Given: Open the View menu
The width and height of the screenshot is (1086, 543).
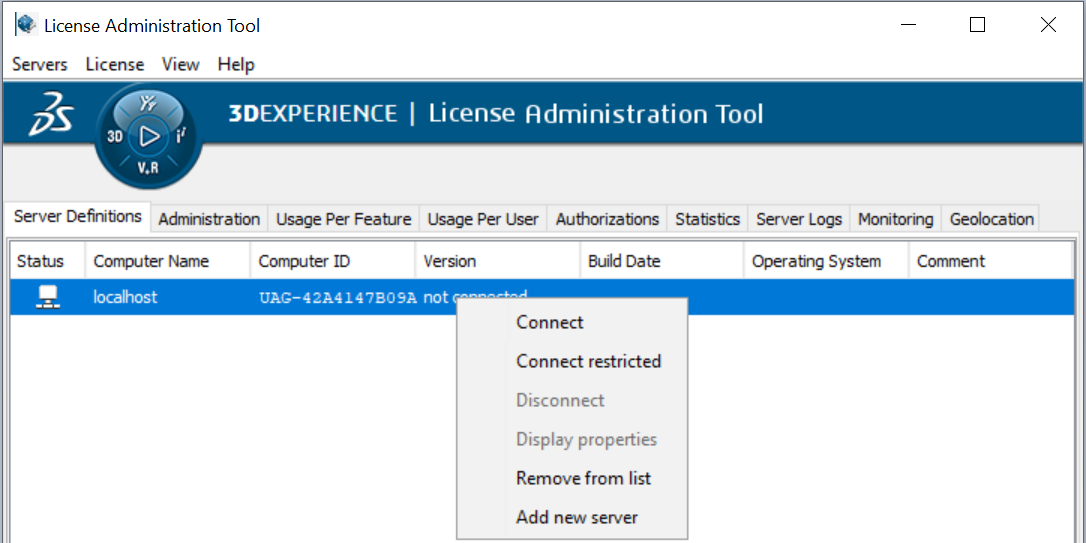Looking at the screenshot, I should click(181, 64).
